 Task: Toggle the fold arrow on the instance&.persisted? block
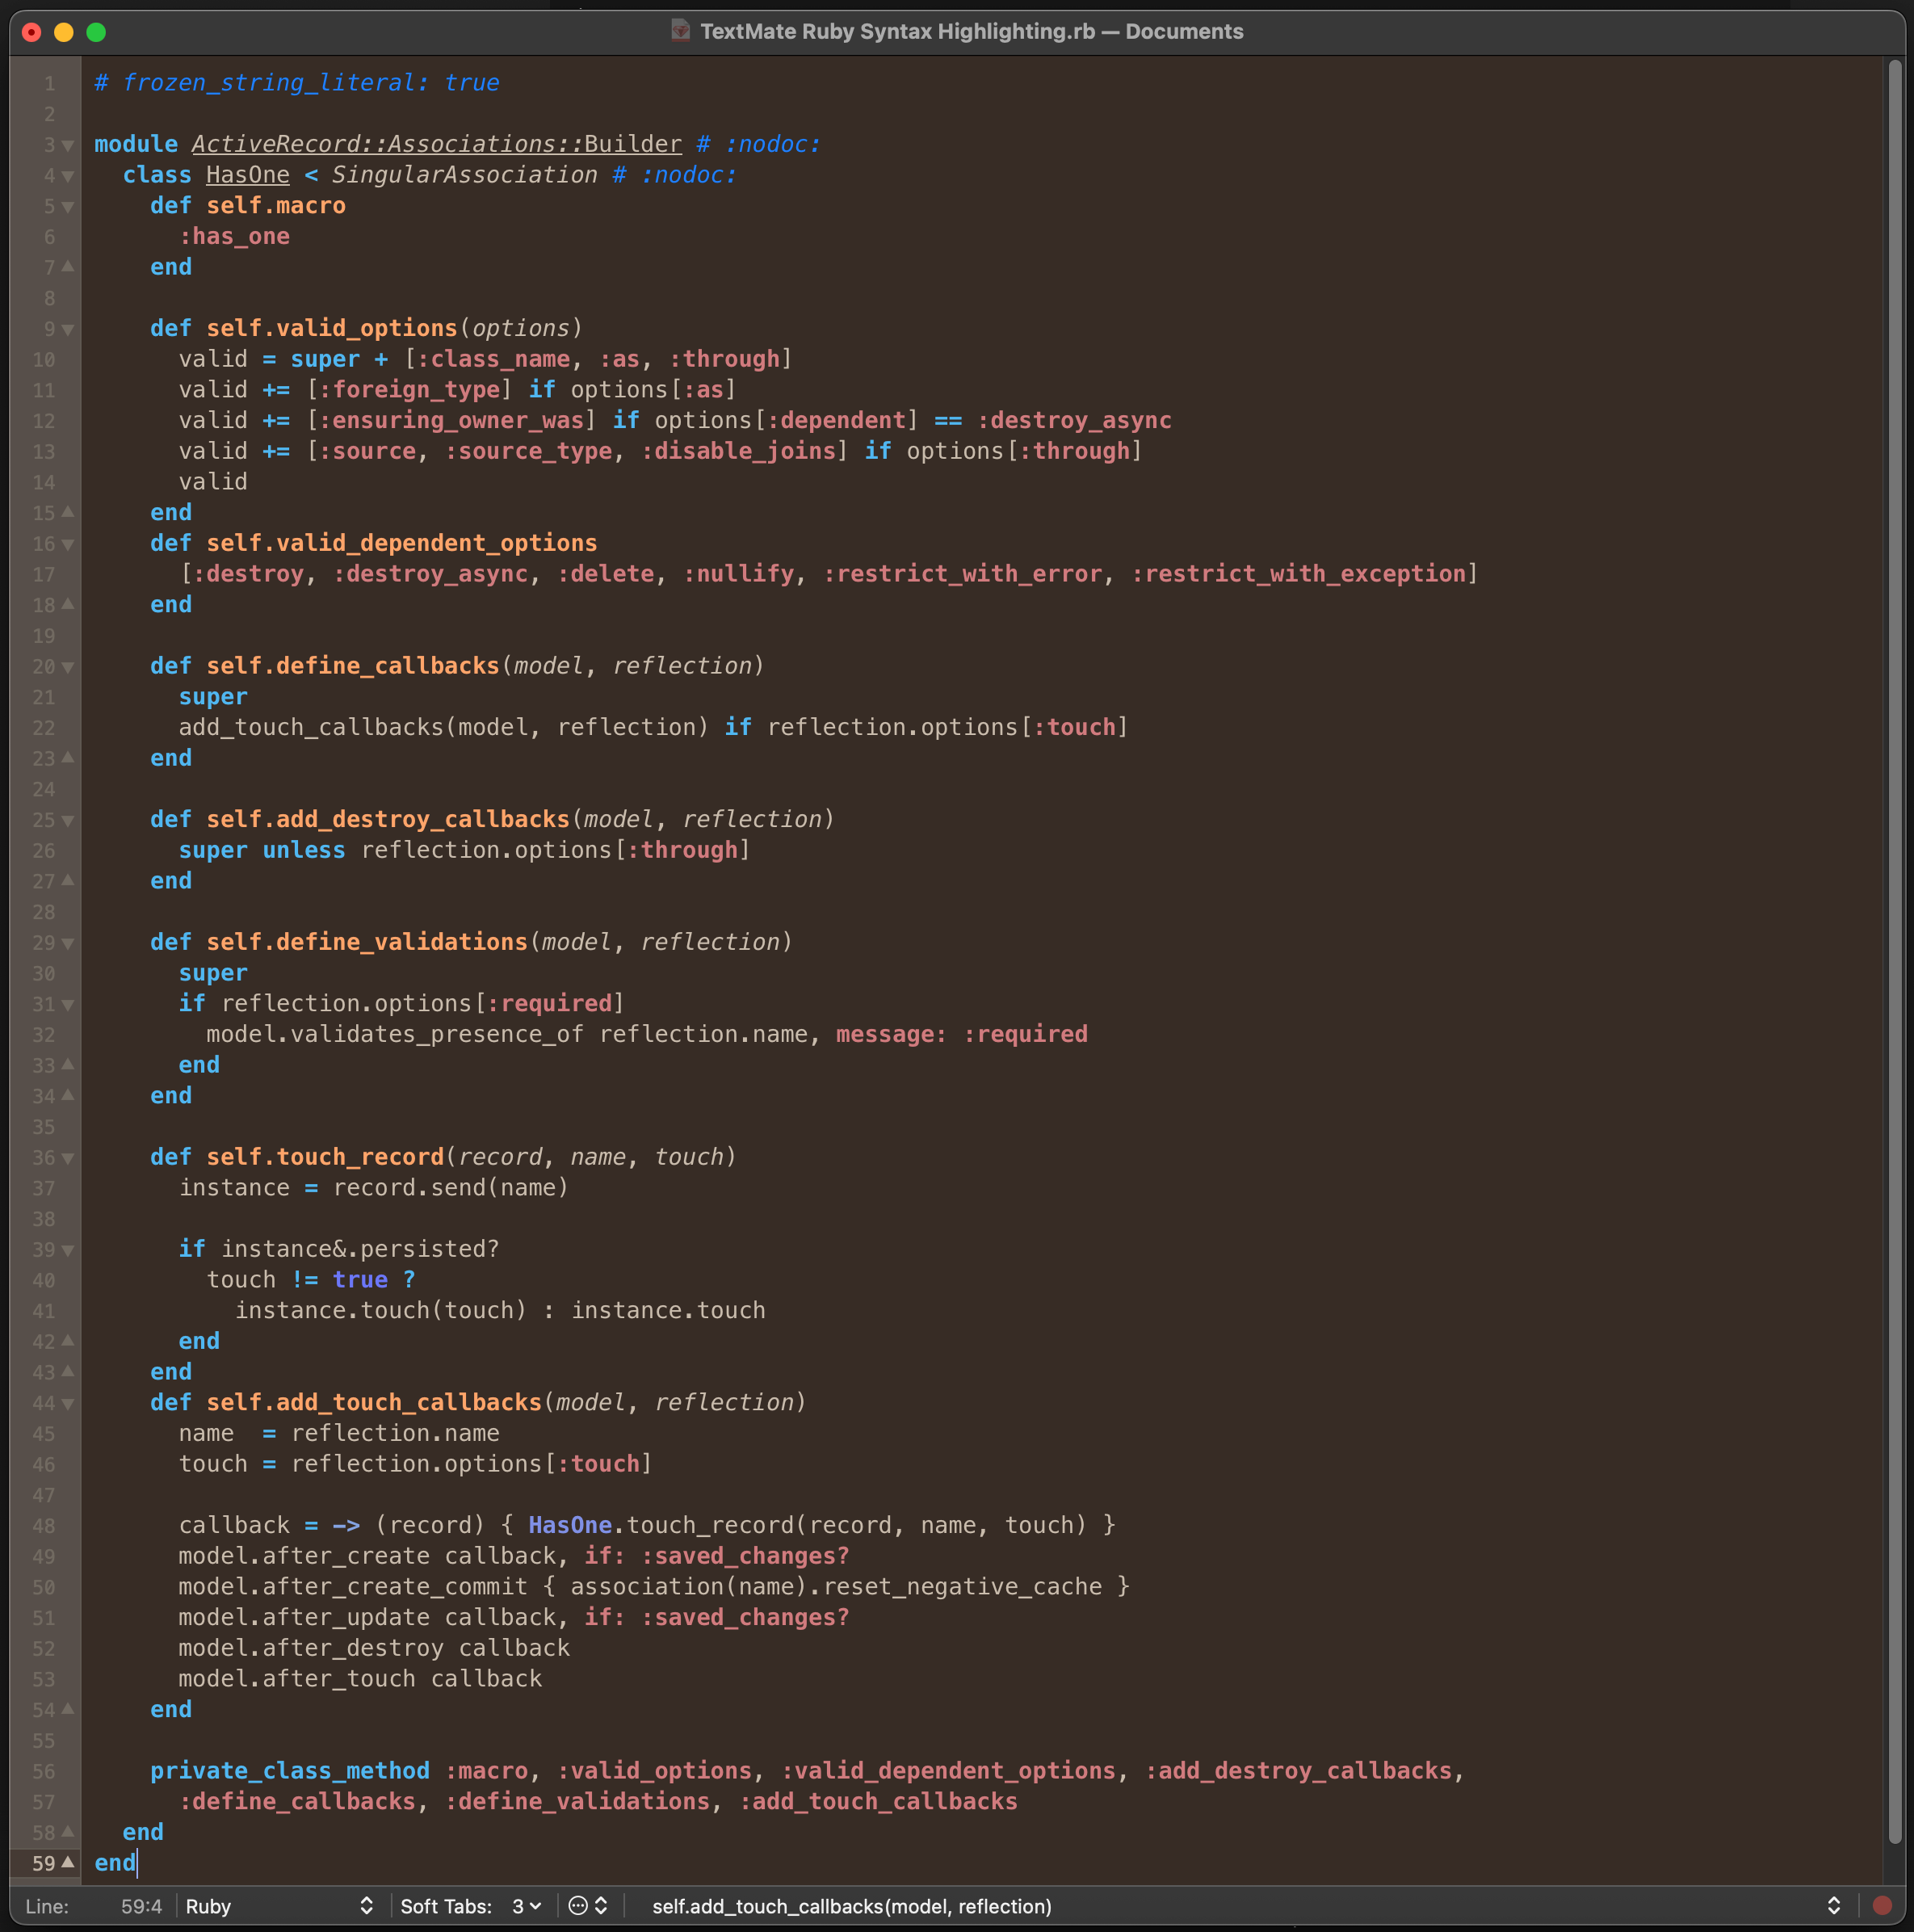(66, 1249)
